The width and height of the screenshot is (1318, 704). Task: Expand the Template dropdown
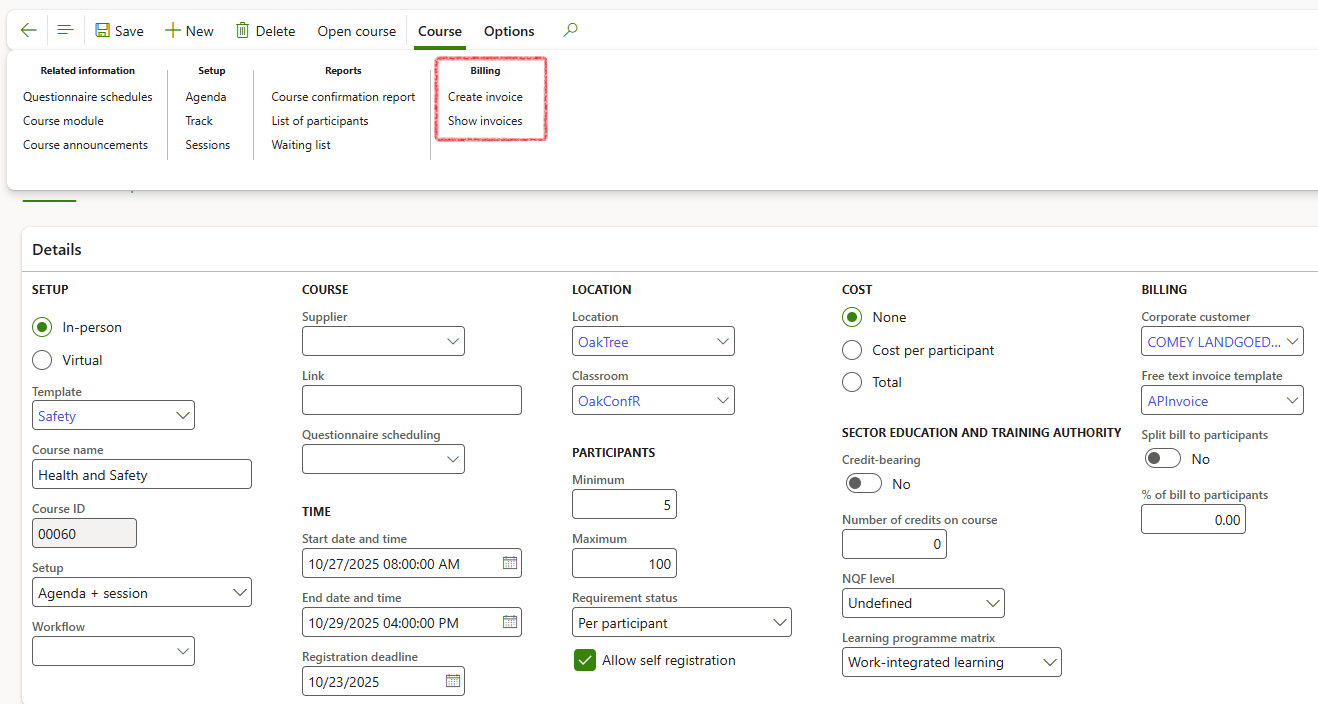click(182, 415)
